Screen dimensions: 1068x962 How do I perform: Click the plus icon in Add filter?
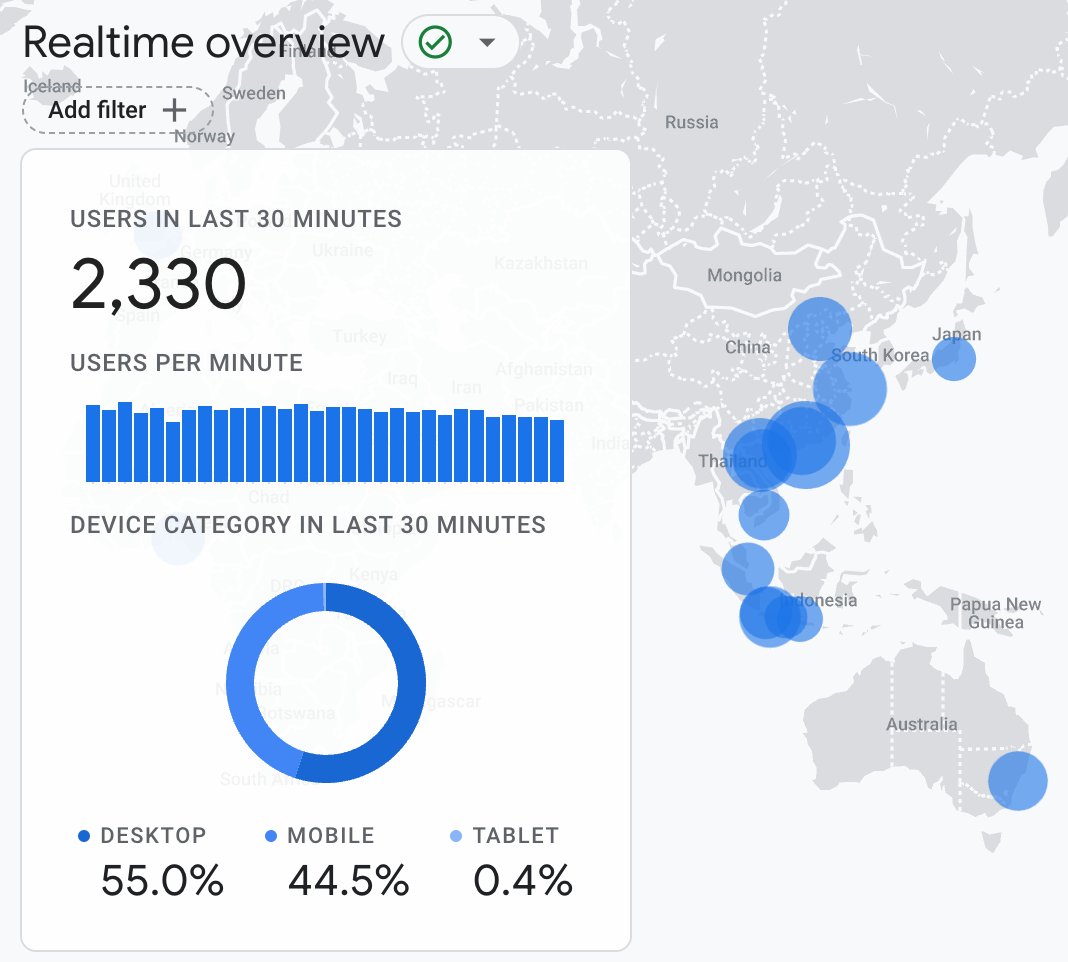(174, 110)
